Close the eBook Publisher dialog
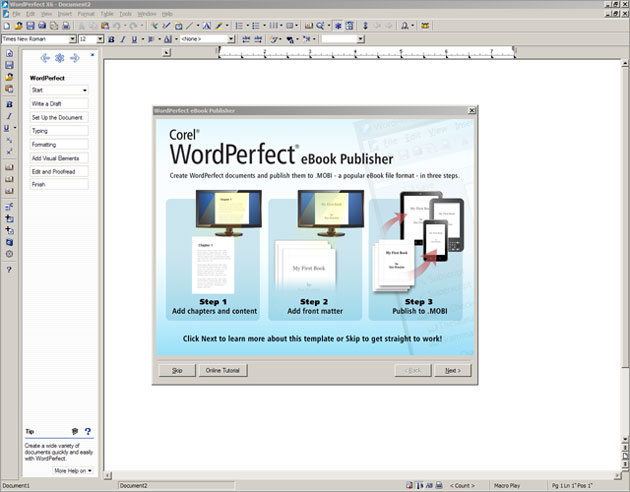This screenshot has width=630, height=492. tap(472, 110)
